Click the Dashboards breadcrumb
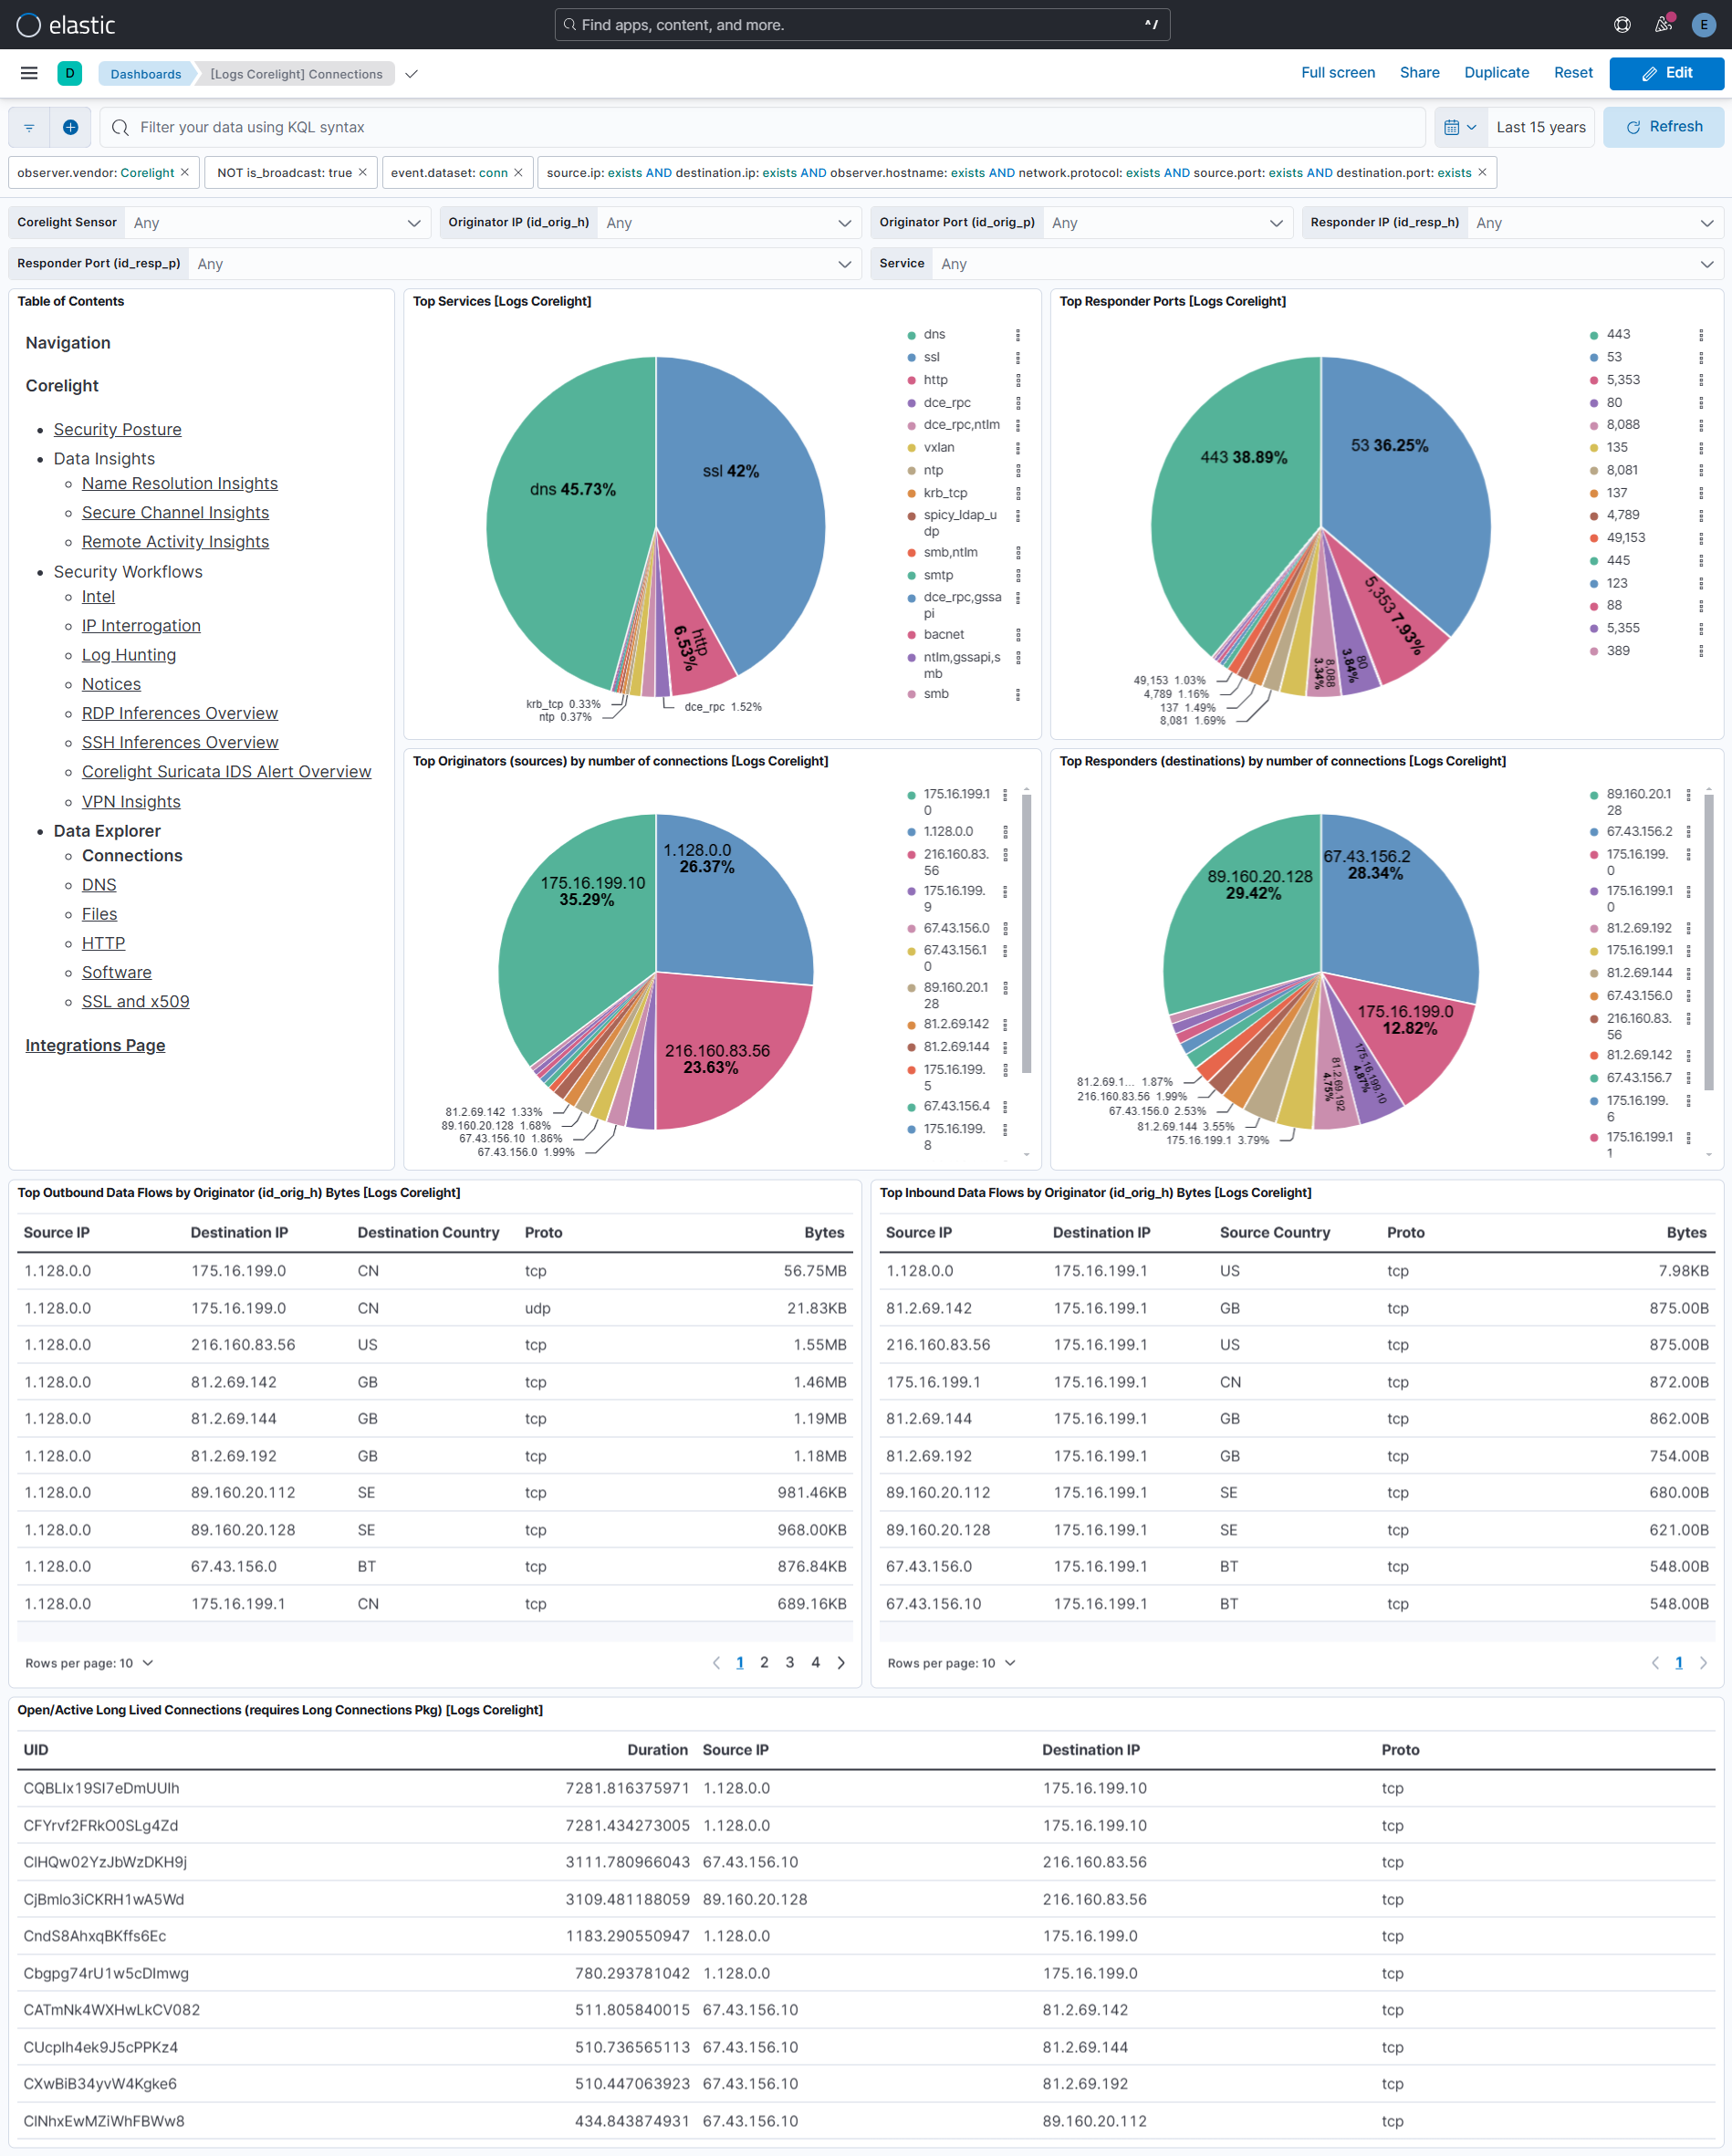Viewport: 1732px width, 2156px height. [x=145, y=73]
